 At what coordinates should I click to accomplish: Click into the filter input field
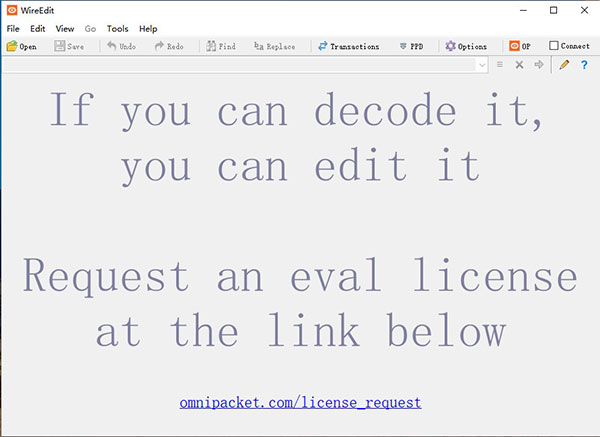[240, 65]
